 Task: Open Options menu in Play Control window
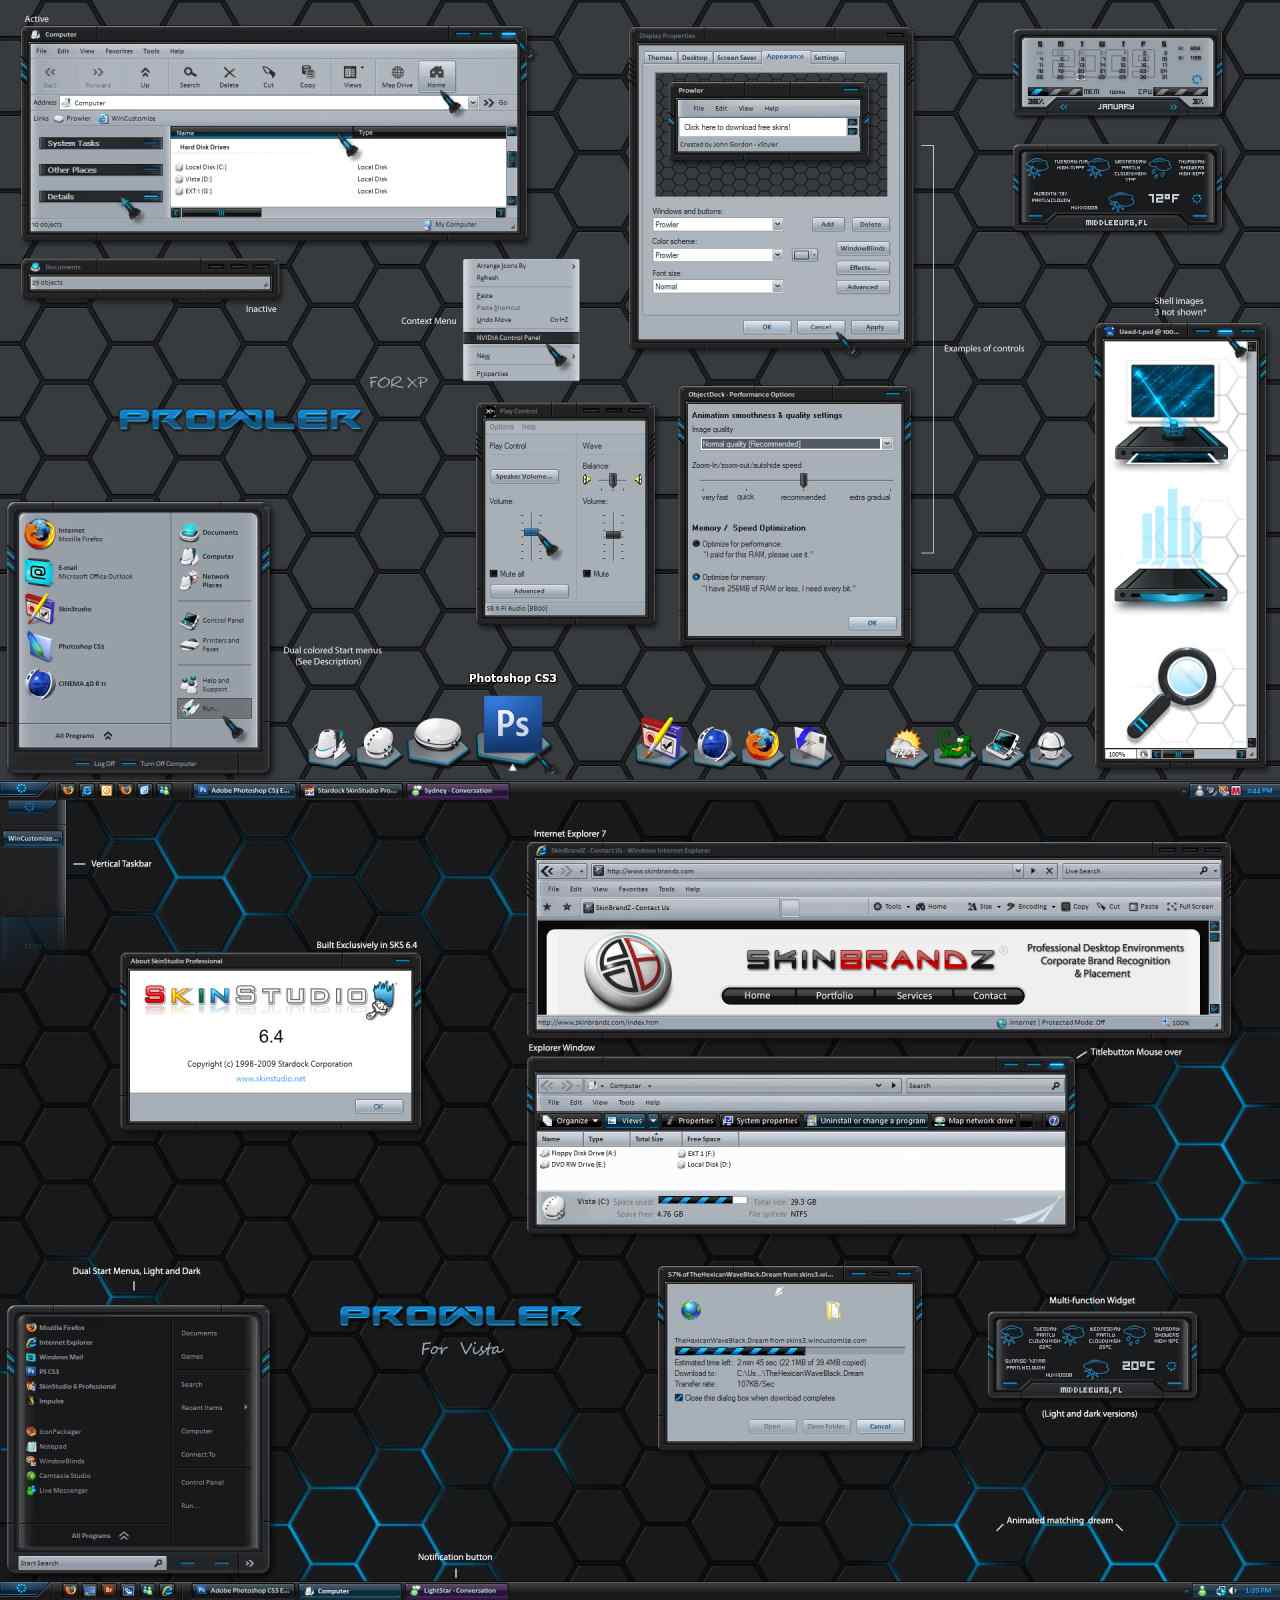(x=501, y=427)
